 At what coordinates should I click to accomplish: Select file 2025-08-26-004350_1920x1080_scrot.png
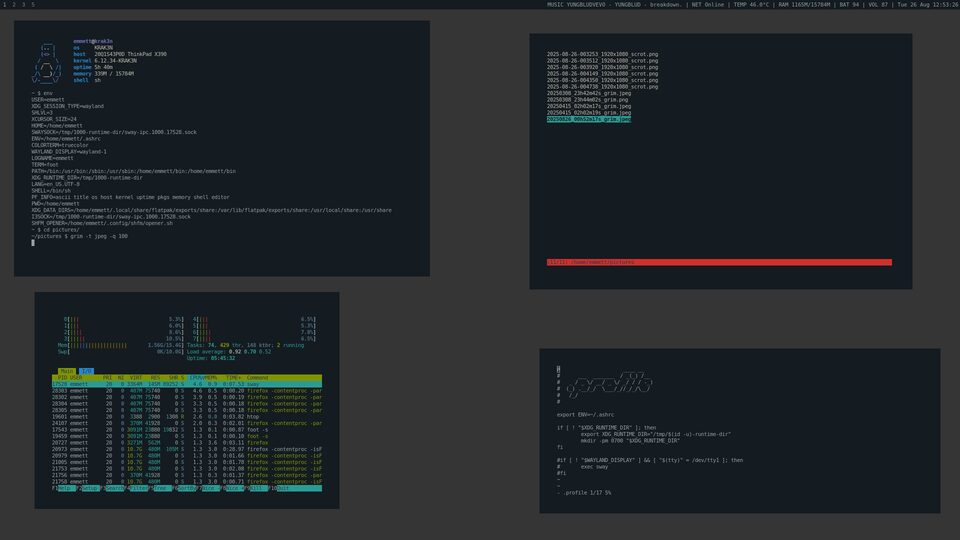coord(602,80)
